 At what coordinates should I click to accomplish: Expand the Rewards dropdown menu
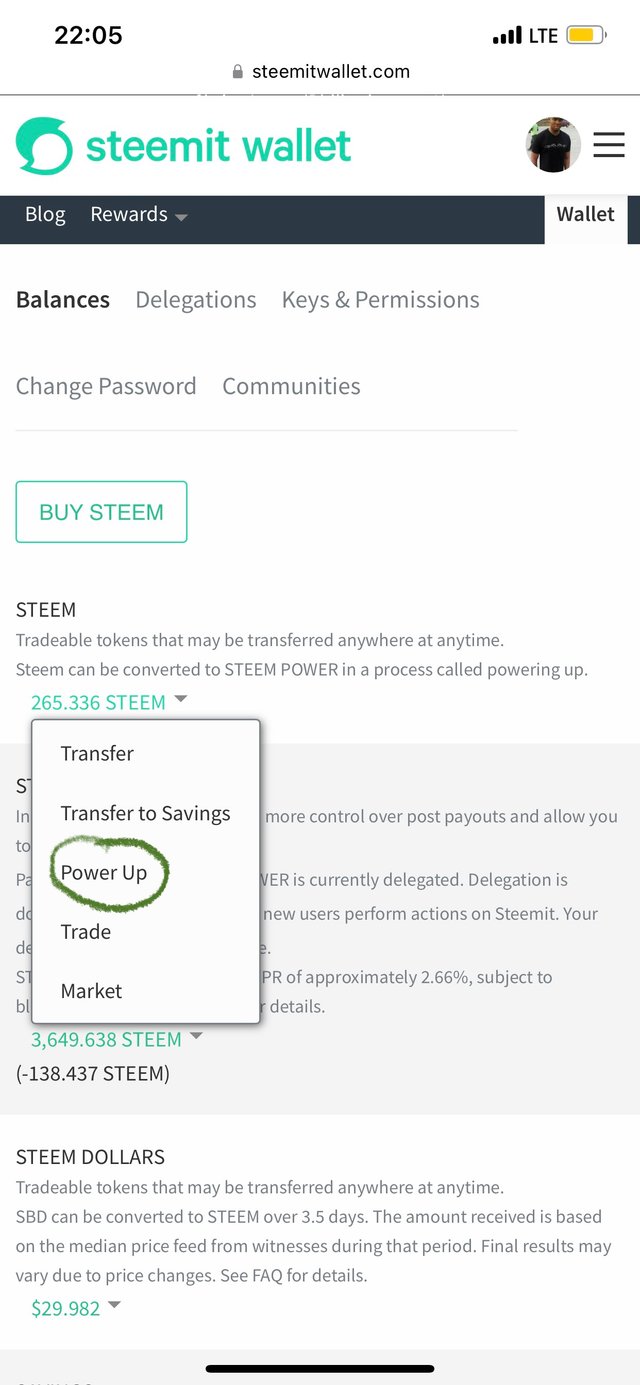pos(138,215)
